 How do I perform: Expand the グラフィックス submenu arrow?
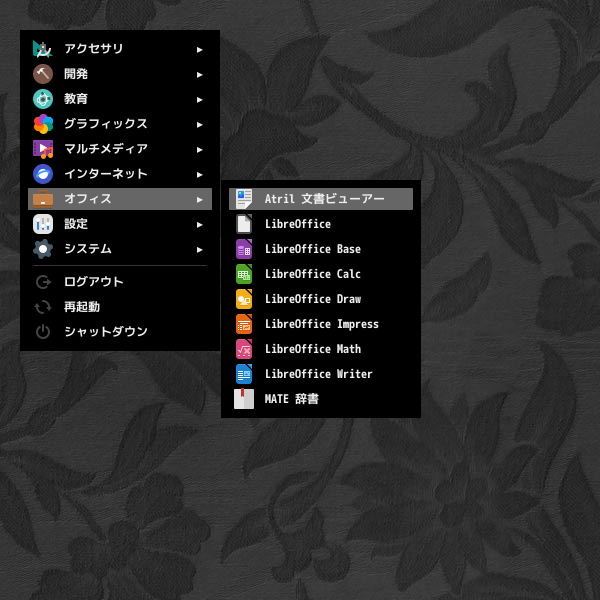[199, 125]
